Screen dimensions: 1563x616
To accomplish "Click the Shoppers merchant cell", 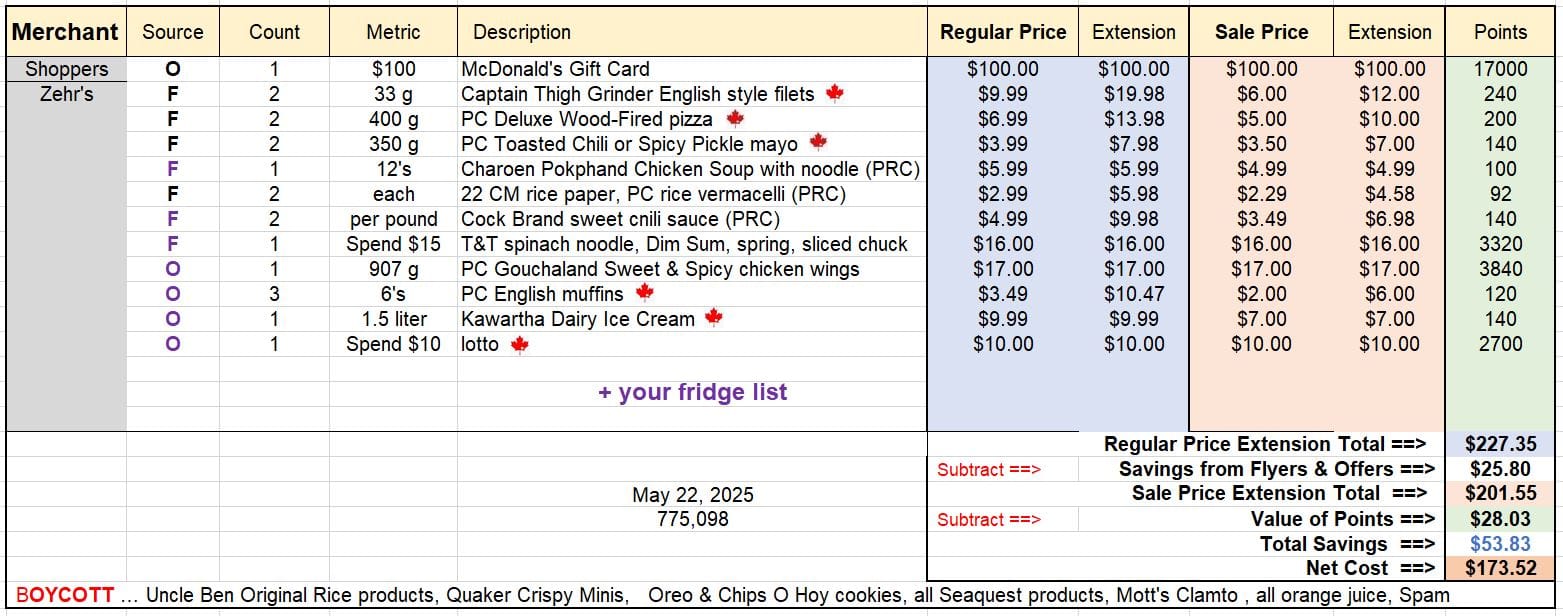I will (x=67, y=69).
